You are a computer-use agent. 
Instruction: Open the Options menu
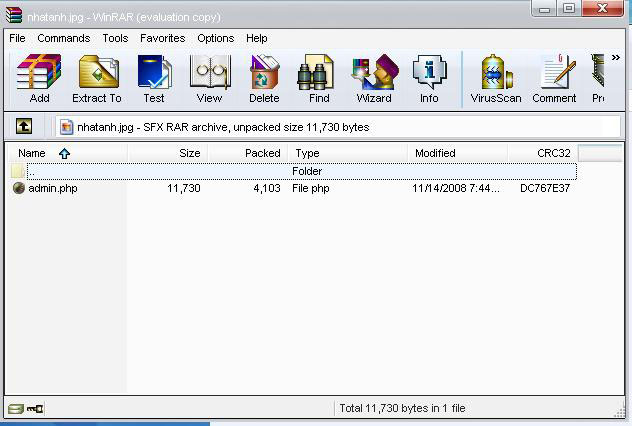(216, 38)
